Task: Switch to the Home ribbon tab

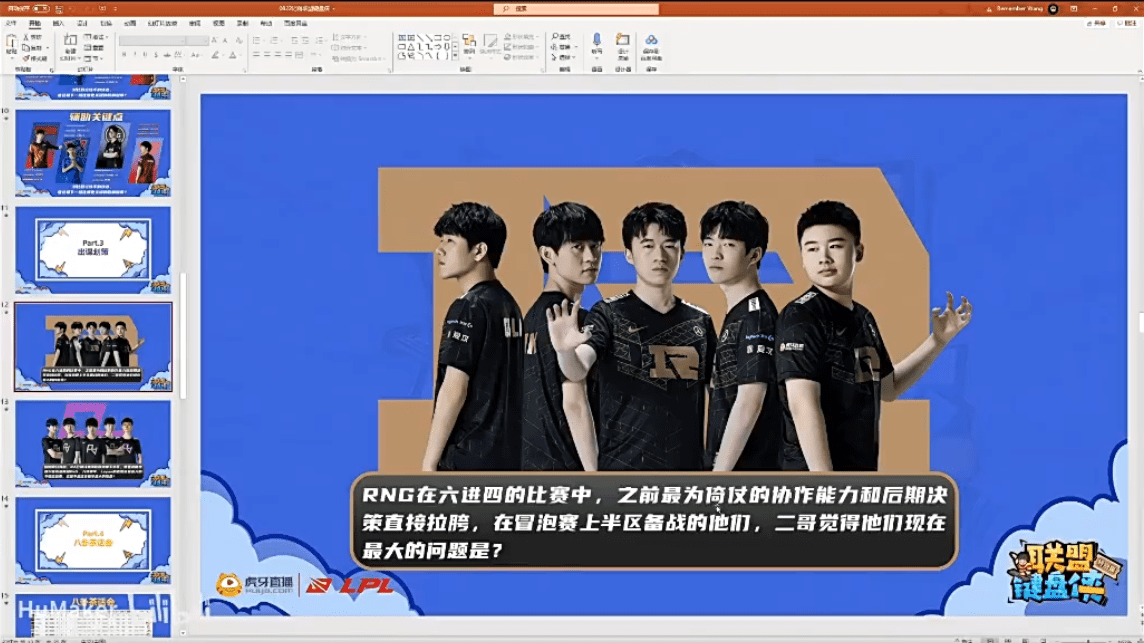Action: (x=34, y=23)
